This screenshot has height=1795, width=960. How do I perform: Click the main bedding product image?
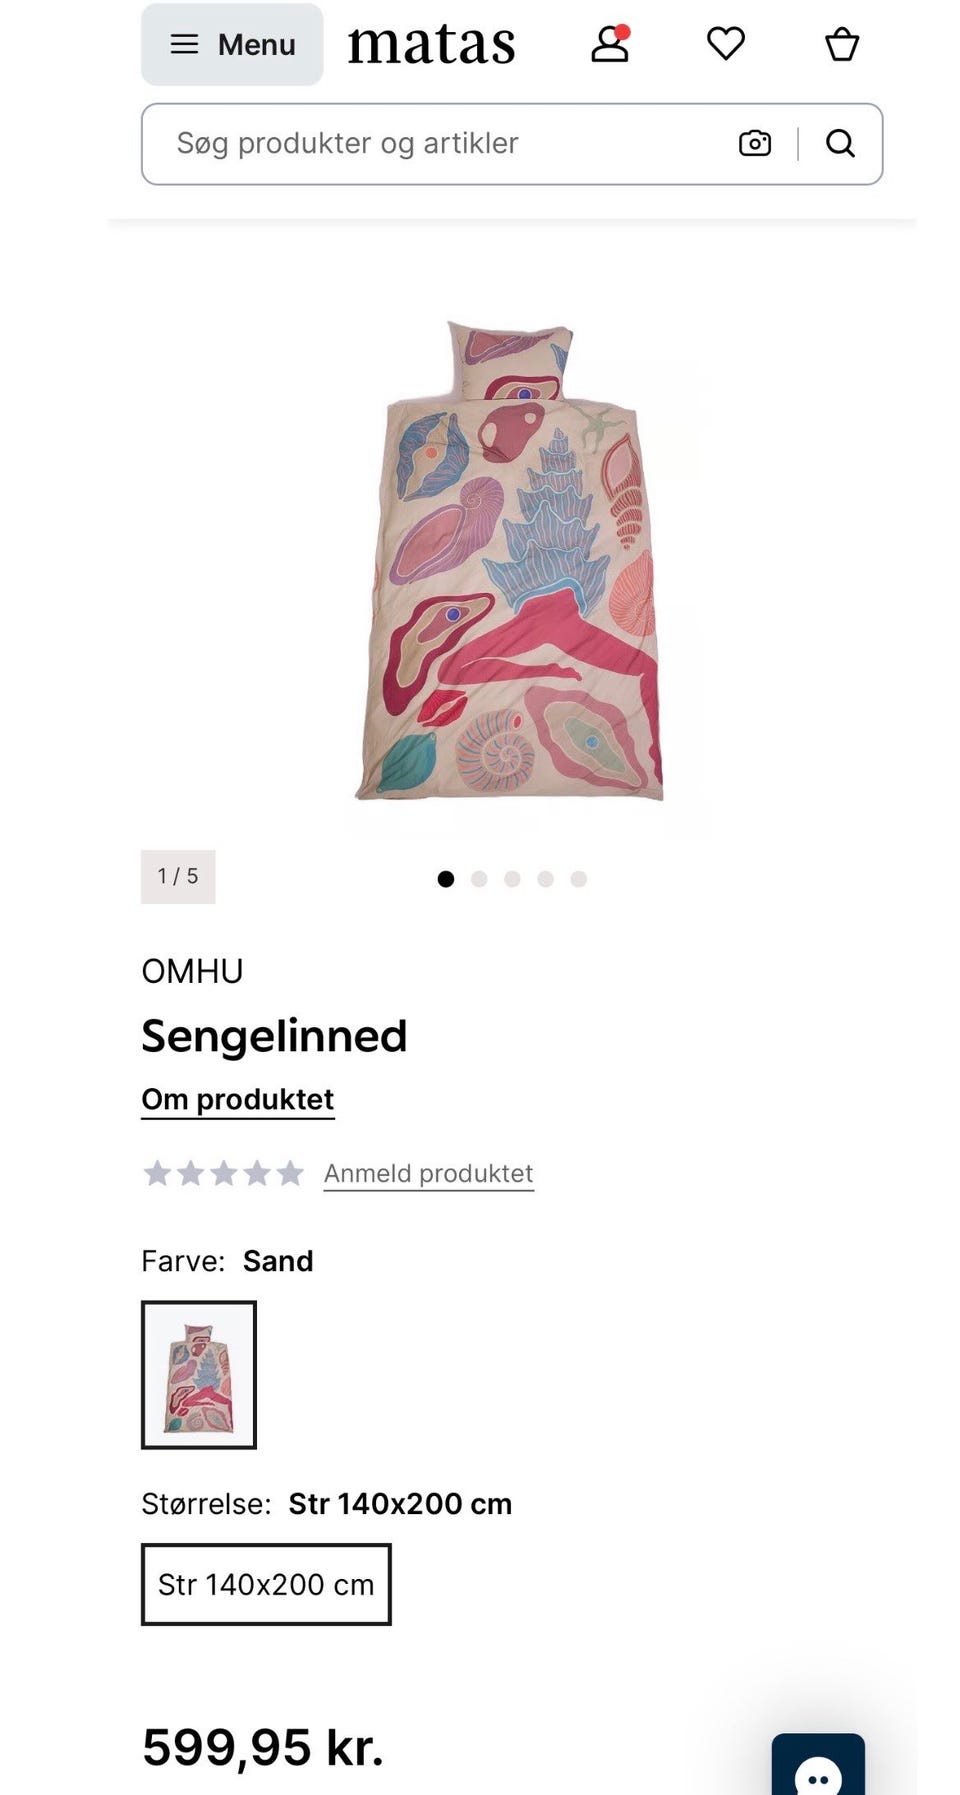[511, 560]
